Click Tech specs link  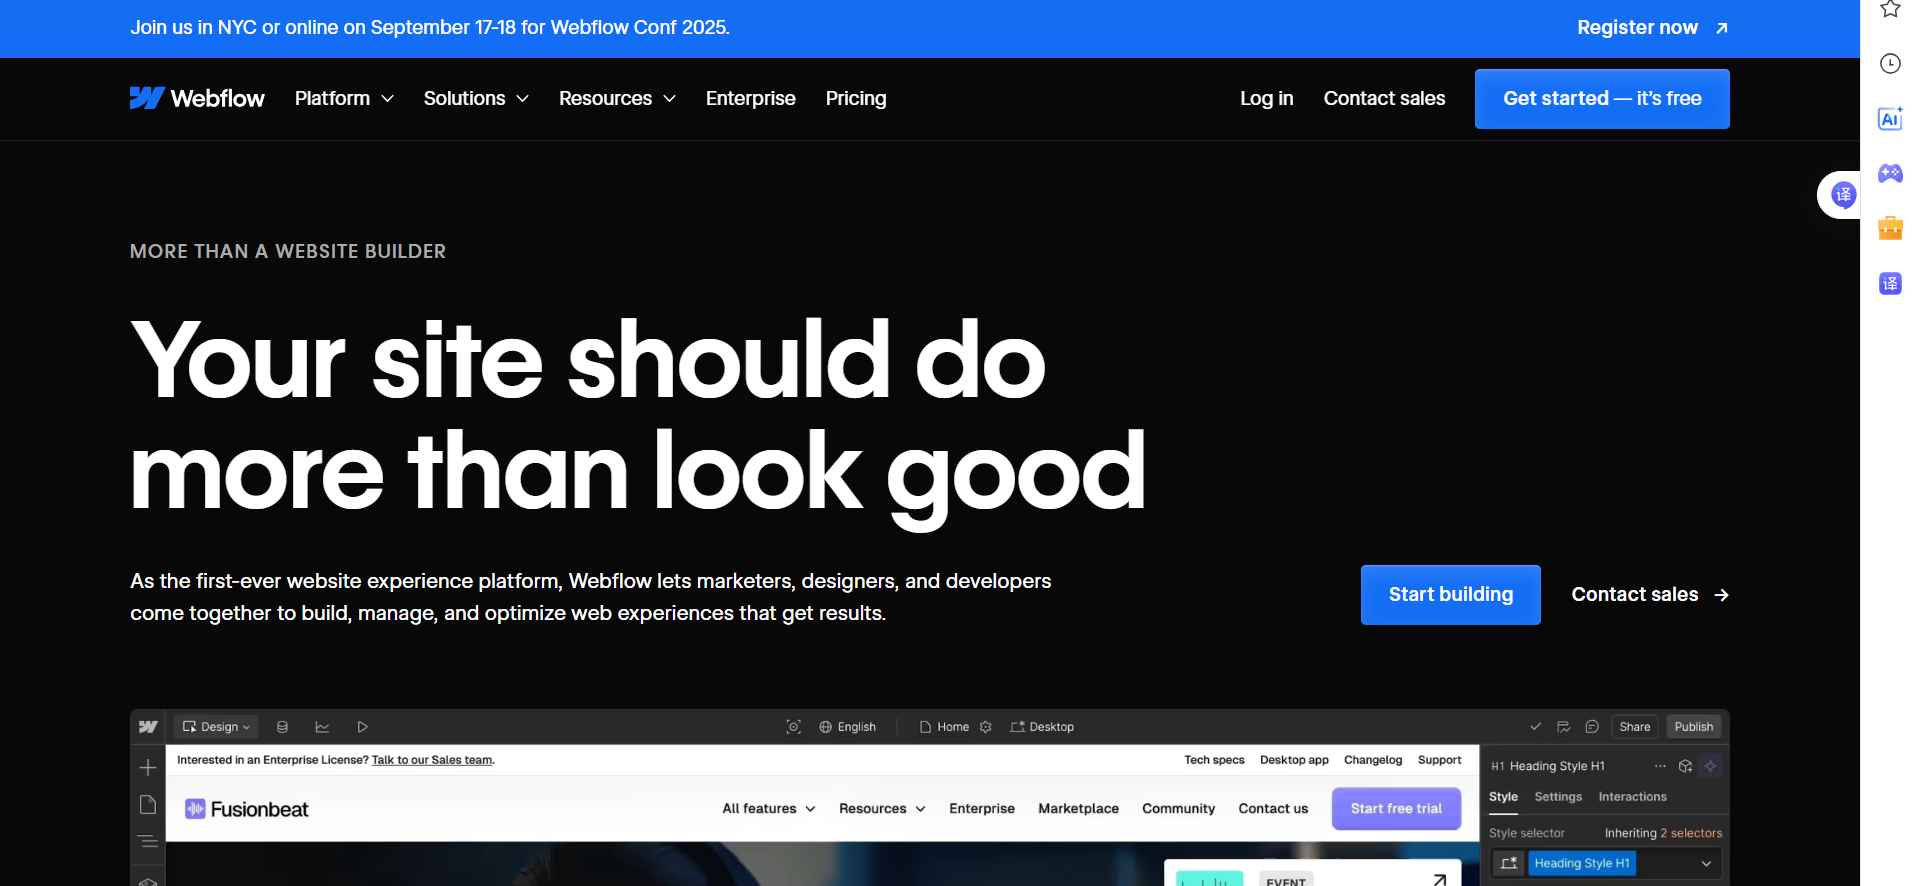tap(1214, 760)
